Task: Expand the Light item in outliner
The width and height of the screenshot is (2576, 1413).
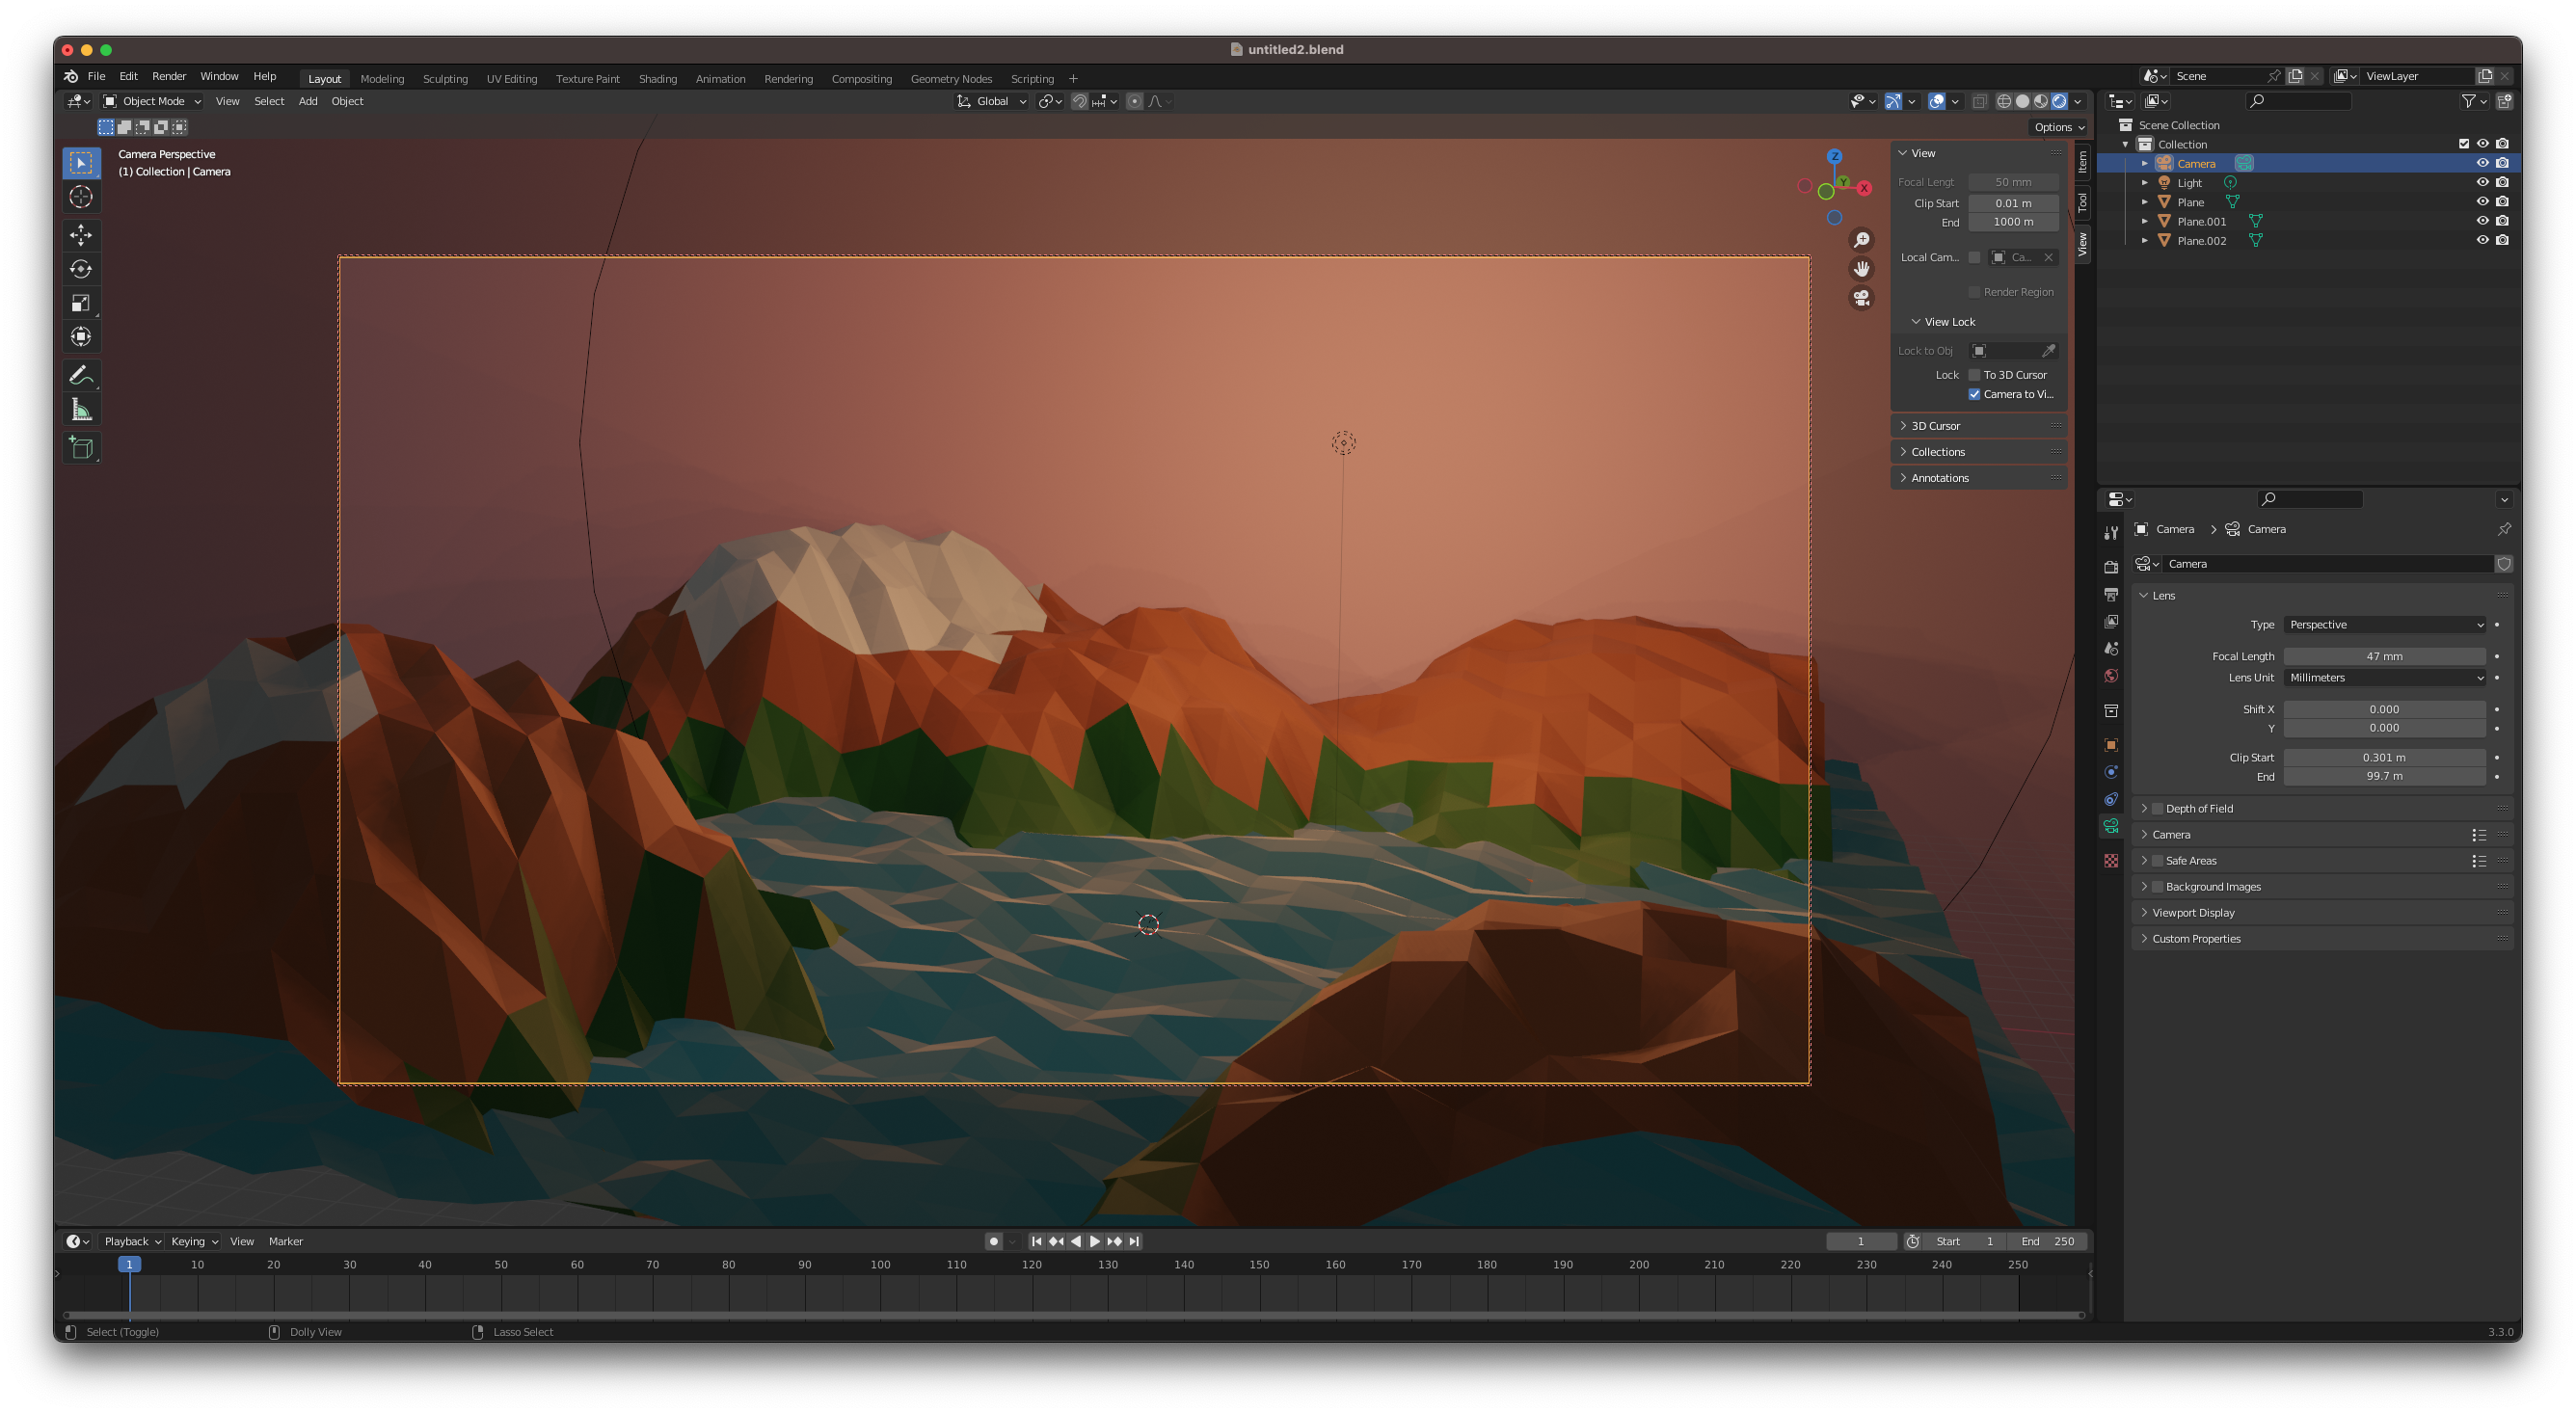Action: point(2144,183)
